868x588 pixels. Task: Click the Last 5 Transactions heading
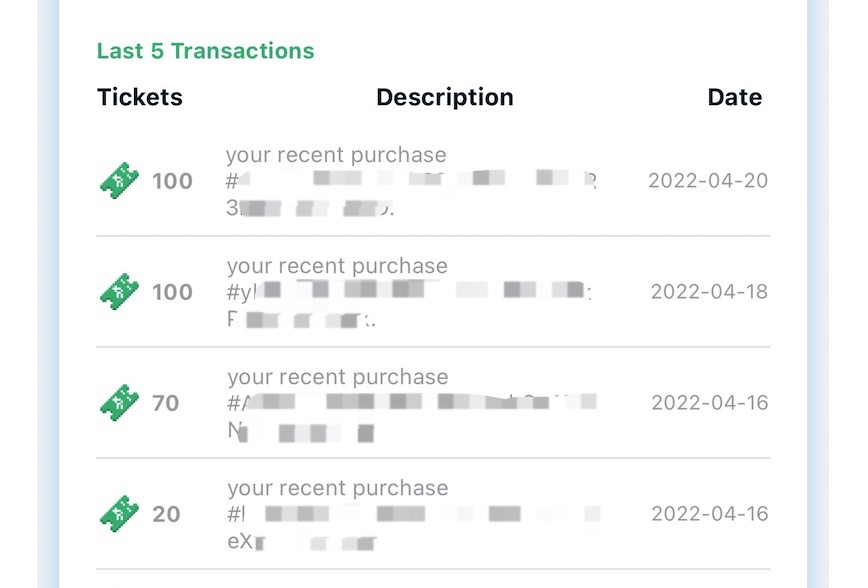(205, 50)
